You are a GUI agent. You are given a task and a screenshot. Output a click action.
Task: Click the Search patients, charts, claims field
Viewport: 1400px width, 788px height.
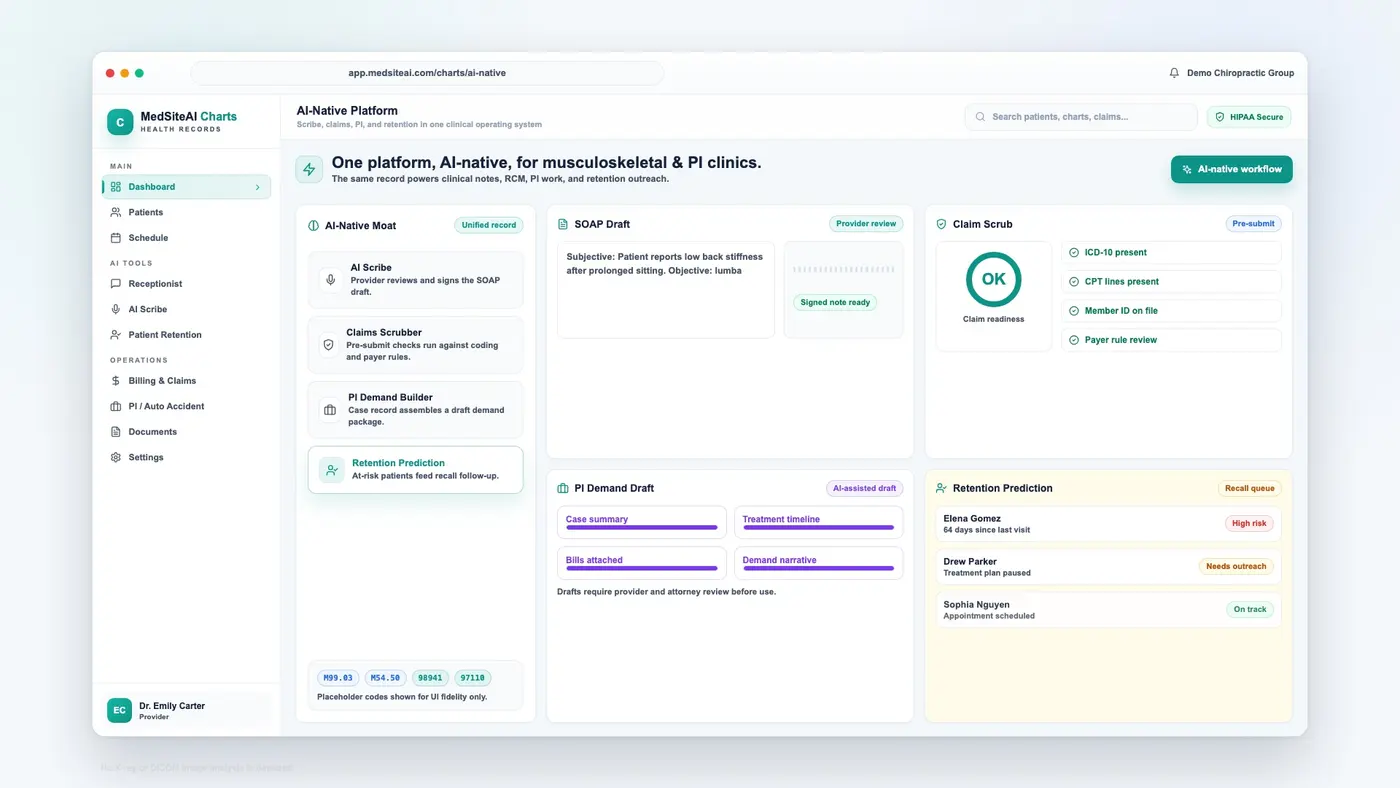[x=1081, y=117]
